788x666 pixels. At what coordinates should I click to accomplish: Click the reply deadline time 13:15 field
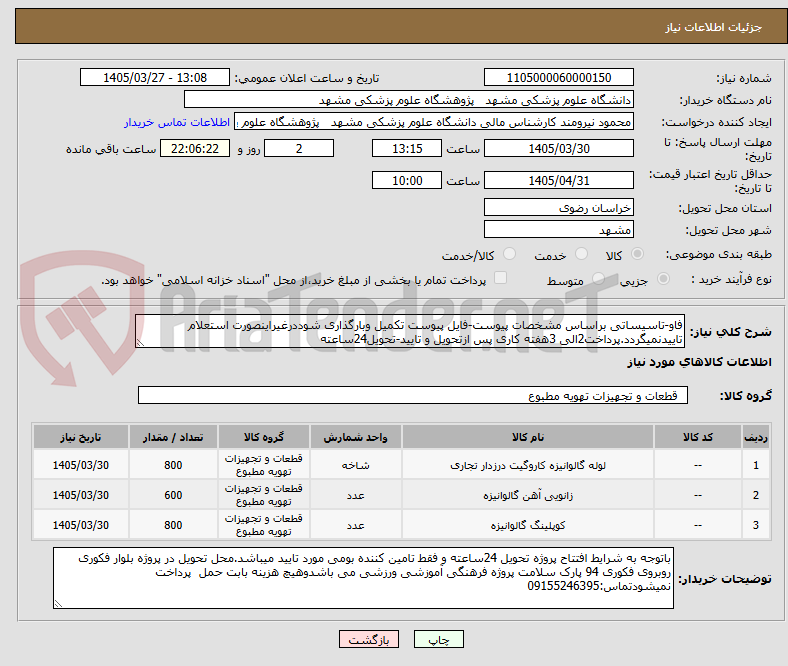pyautogui.click(x=407, y=148)
